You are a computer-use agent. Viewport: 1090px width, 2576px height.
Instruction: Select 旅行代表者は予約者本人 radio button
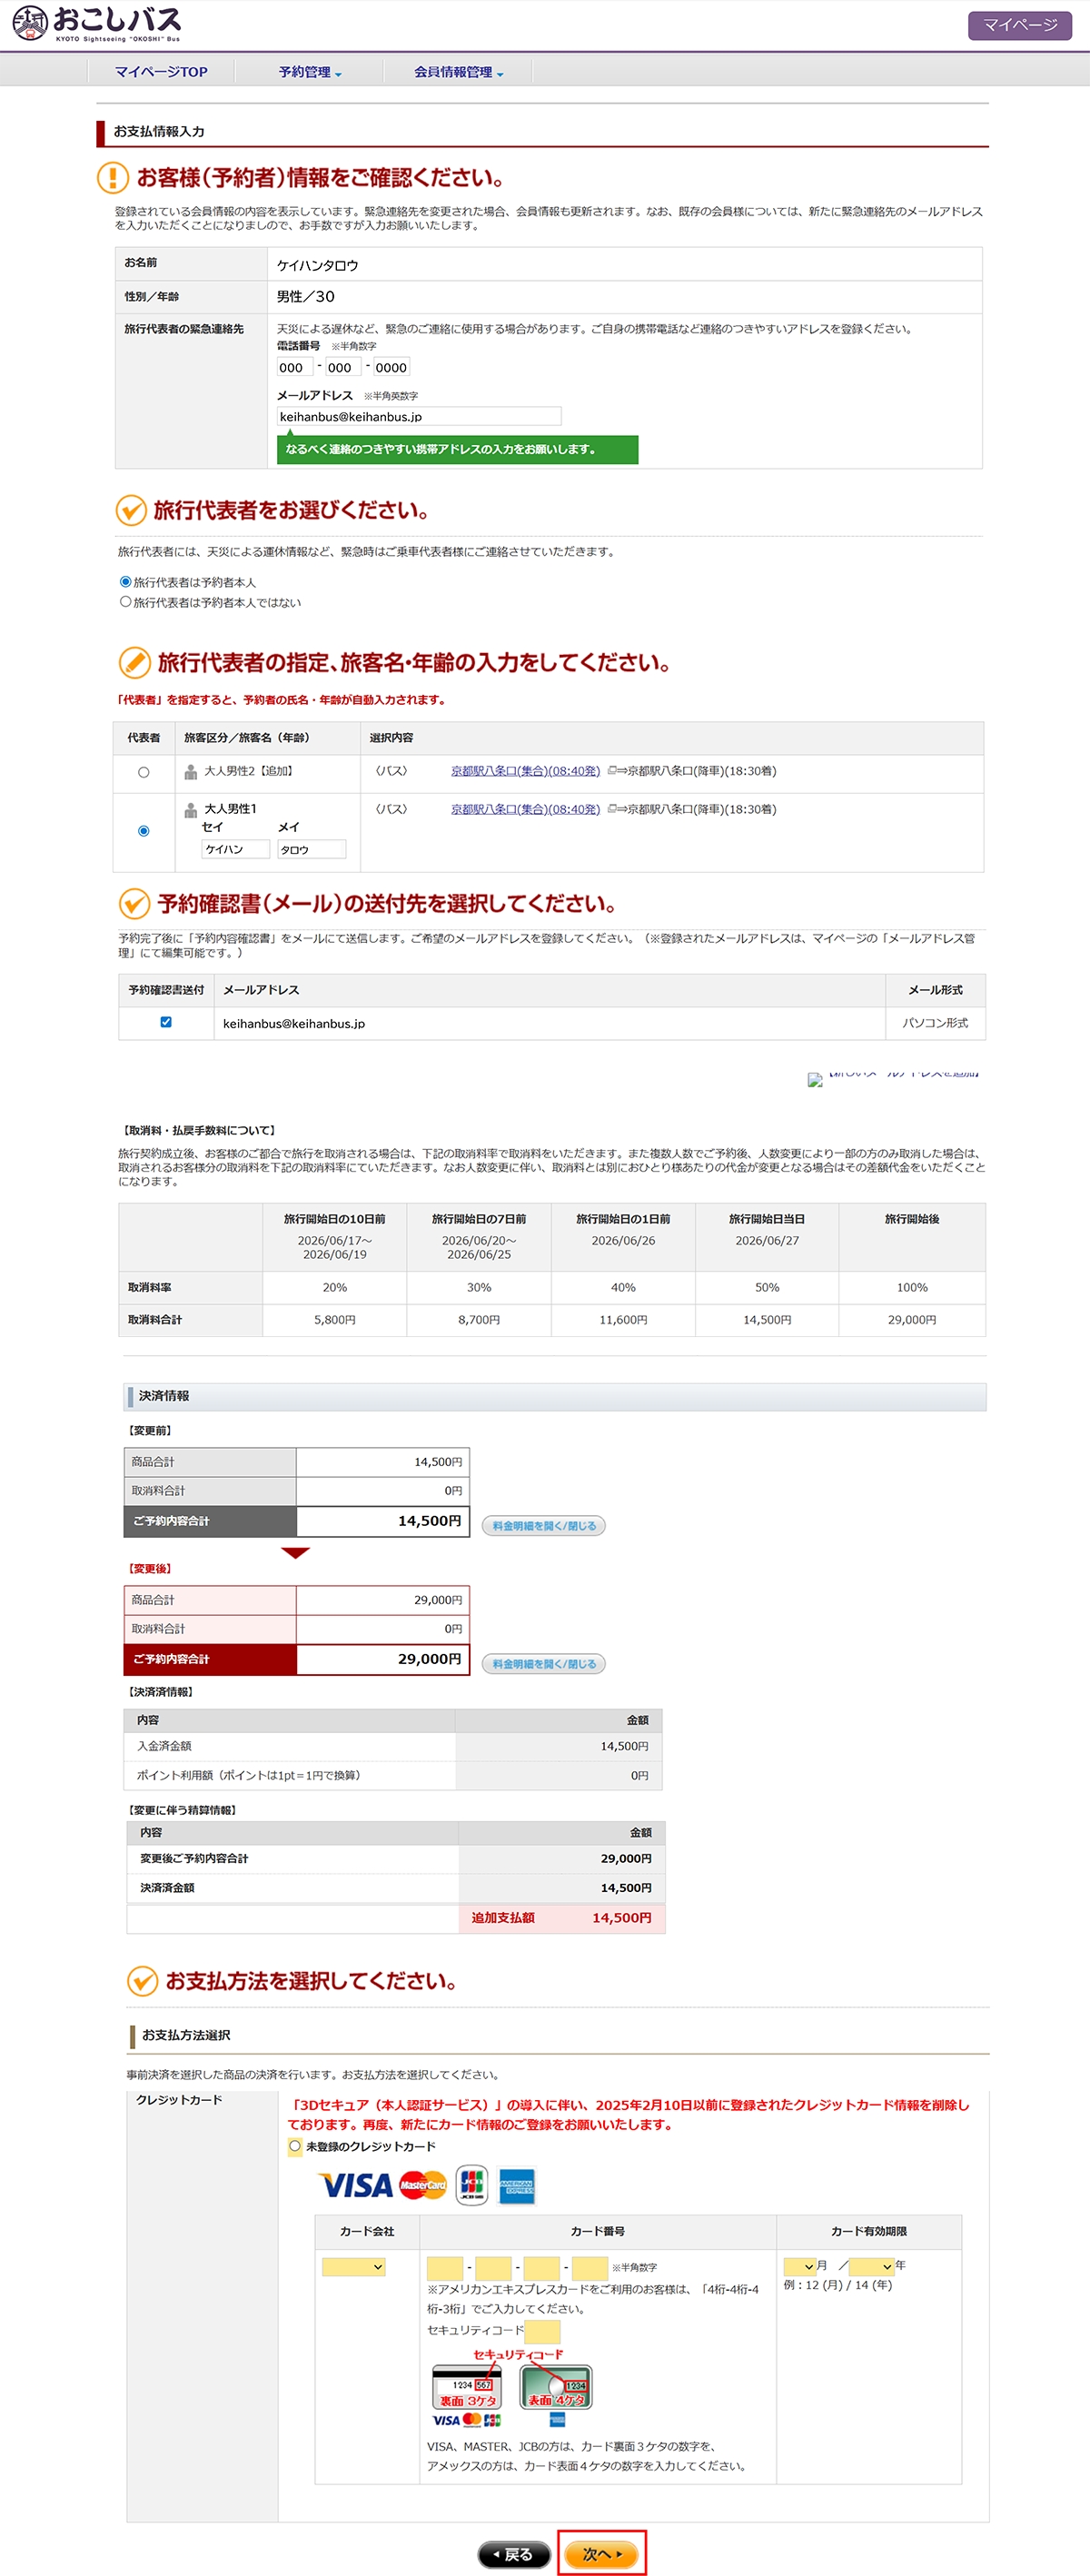(125, 582)
